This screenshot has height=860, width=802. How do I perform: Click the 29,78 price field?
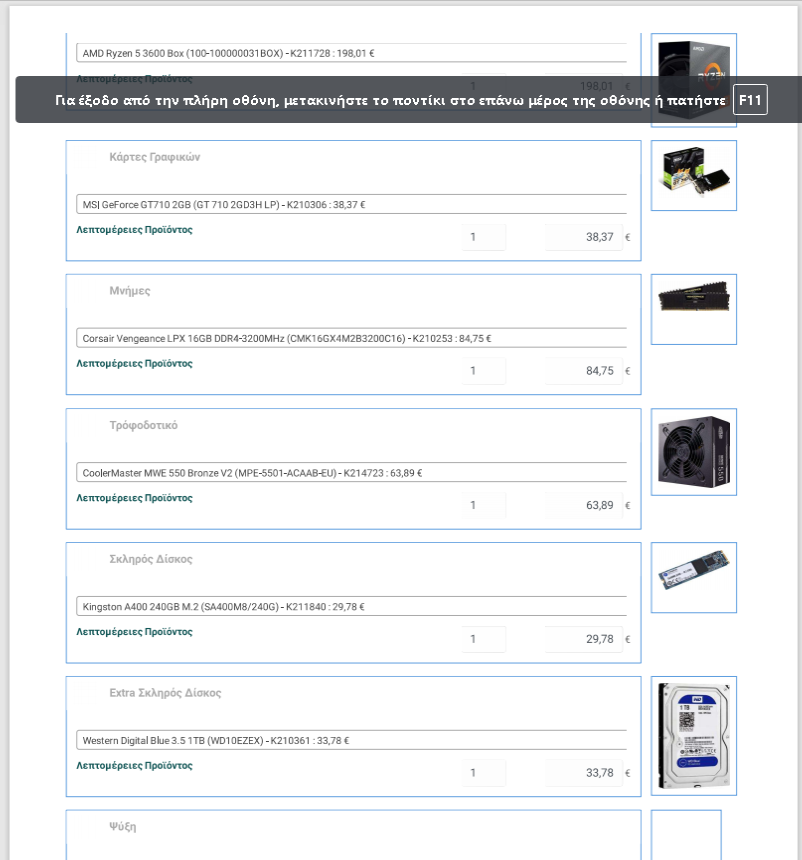[584, 639]
